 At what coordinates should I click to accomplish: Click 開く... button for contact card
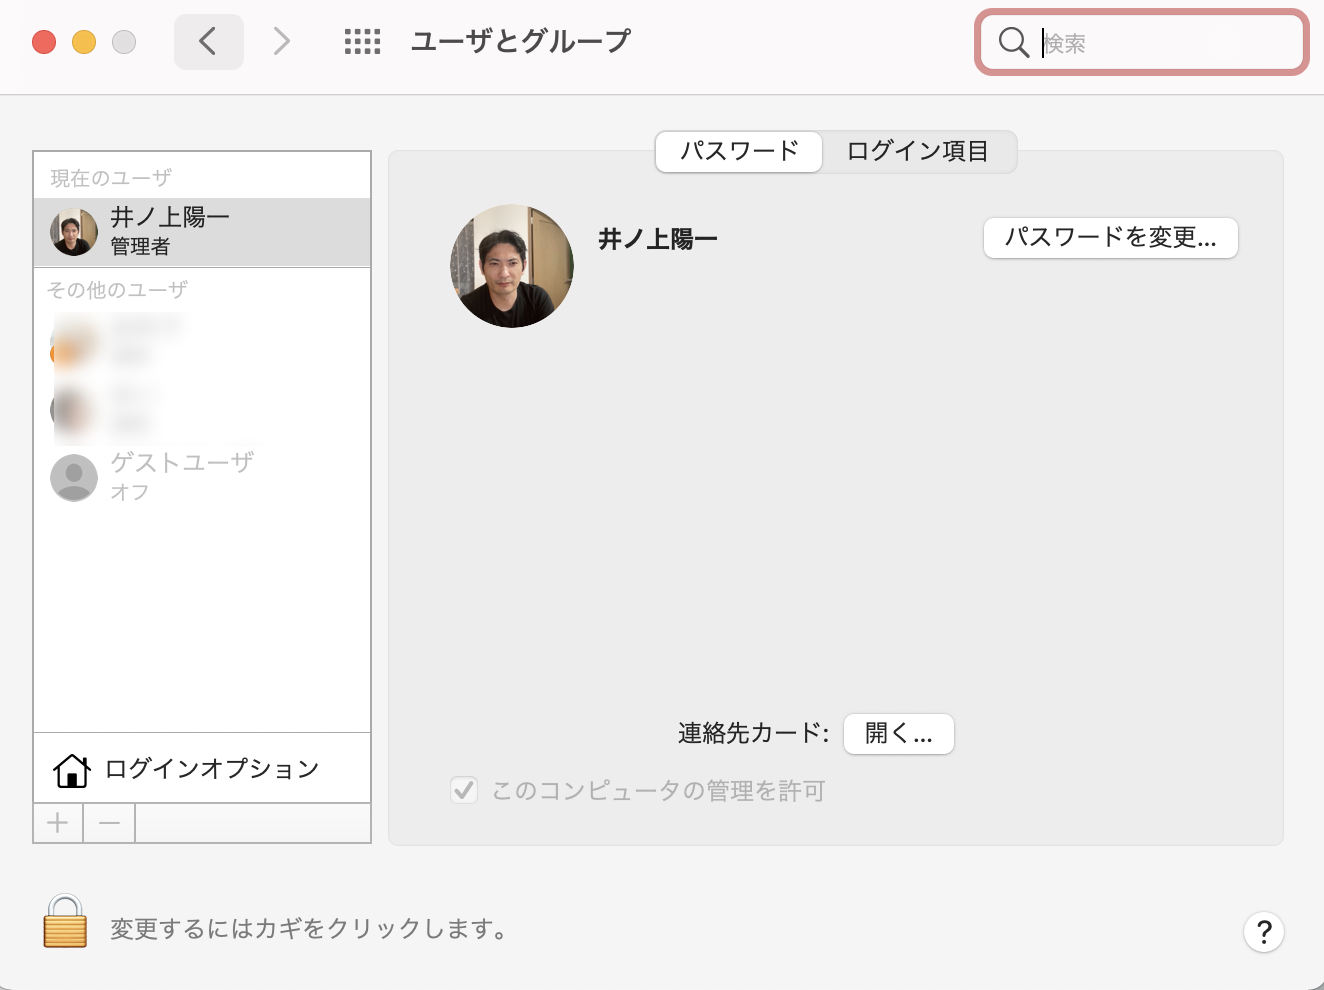point(898,734)
